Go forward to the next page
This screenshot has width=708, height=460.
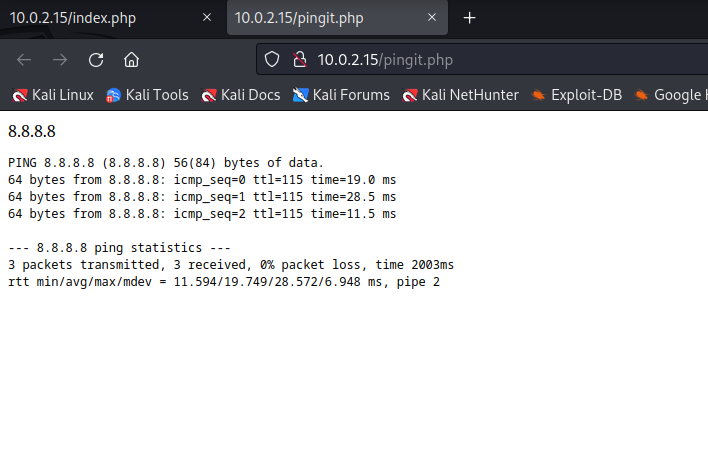(60, 60)
